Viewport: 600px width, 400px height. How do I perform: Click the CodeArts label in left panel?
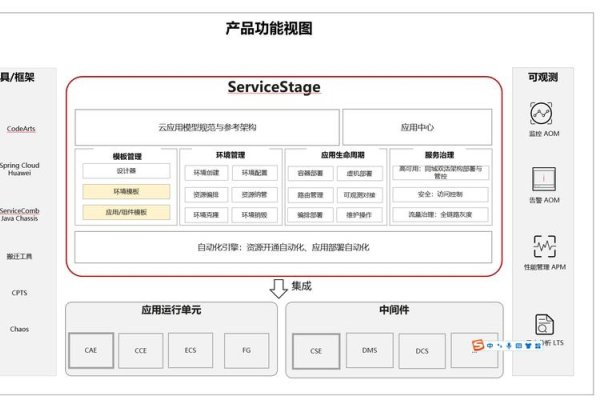[21, 129]
